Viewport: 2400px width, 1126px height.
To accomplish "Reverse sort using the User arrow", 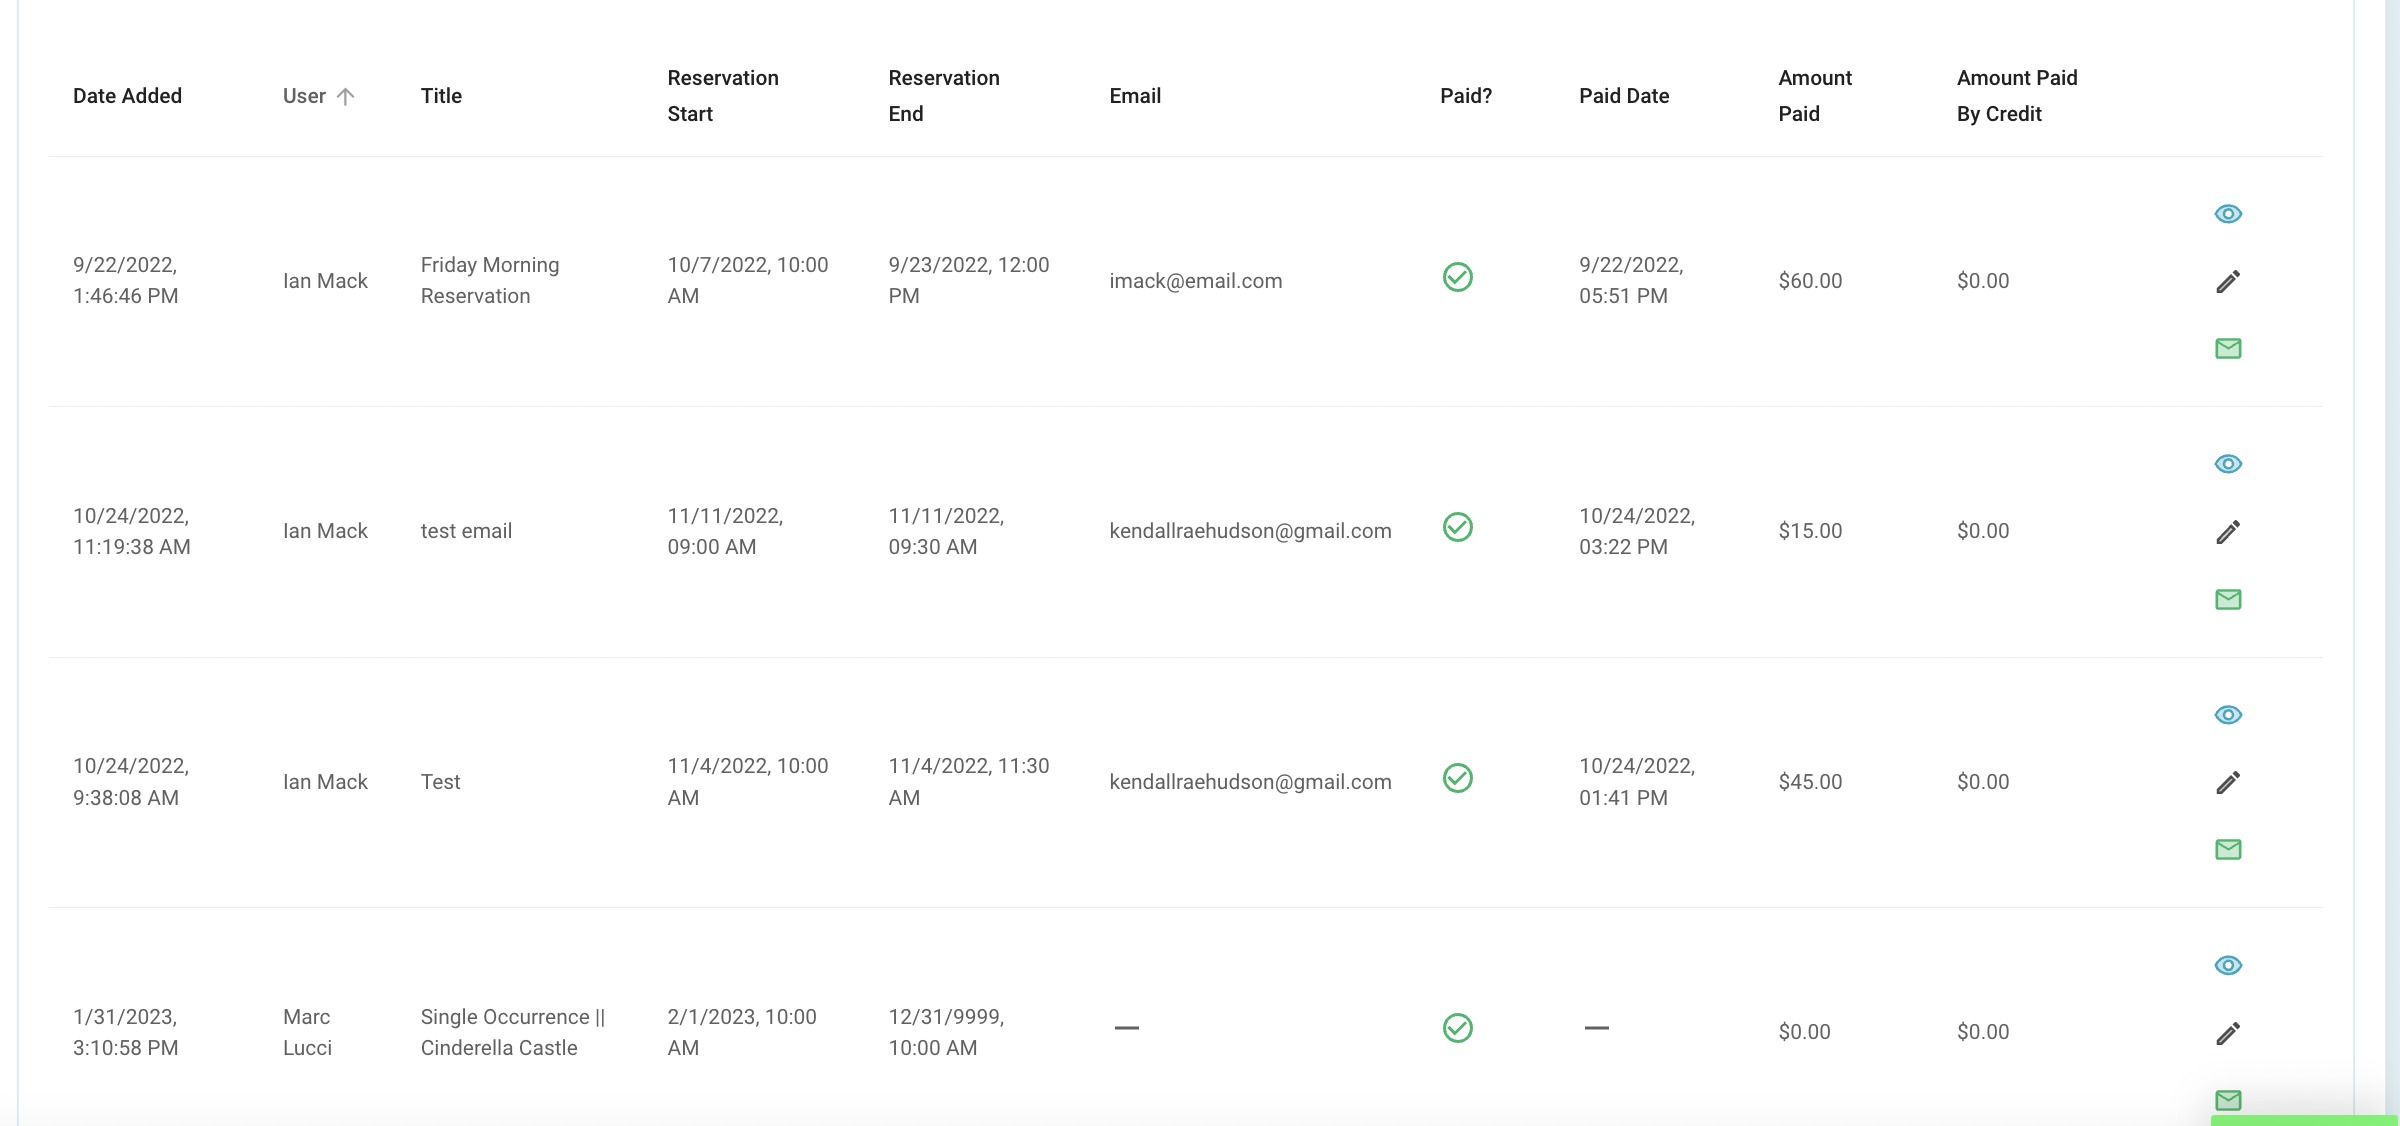I will (x=345, y=96).
